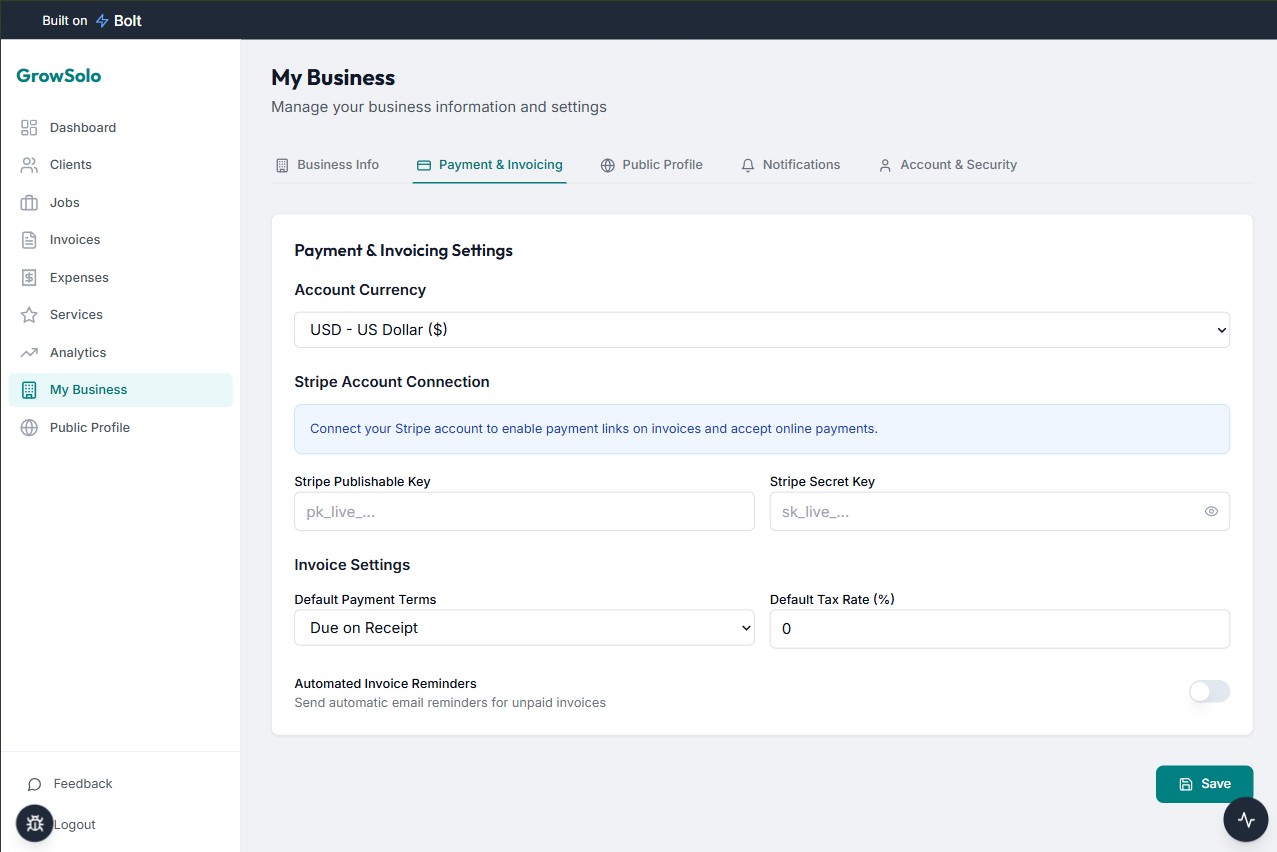Screen dimensions: 1277x852
Task: Click the Clients people icon
Action: [29, 165]
